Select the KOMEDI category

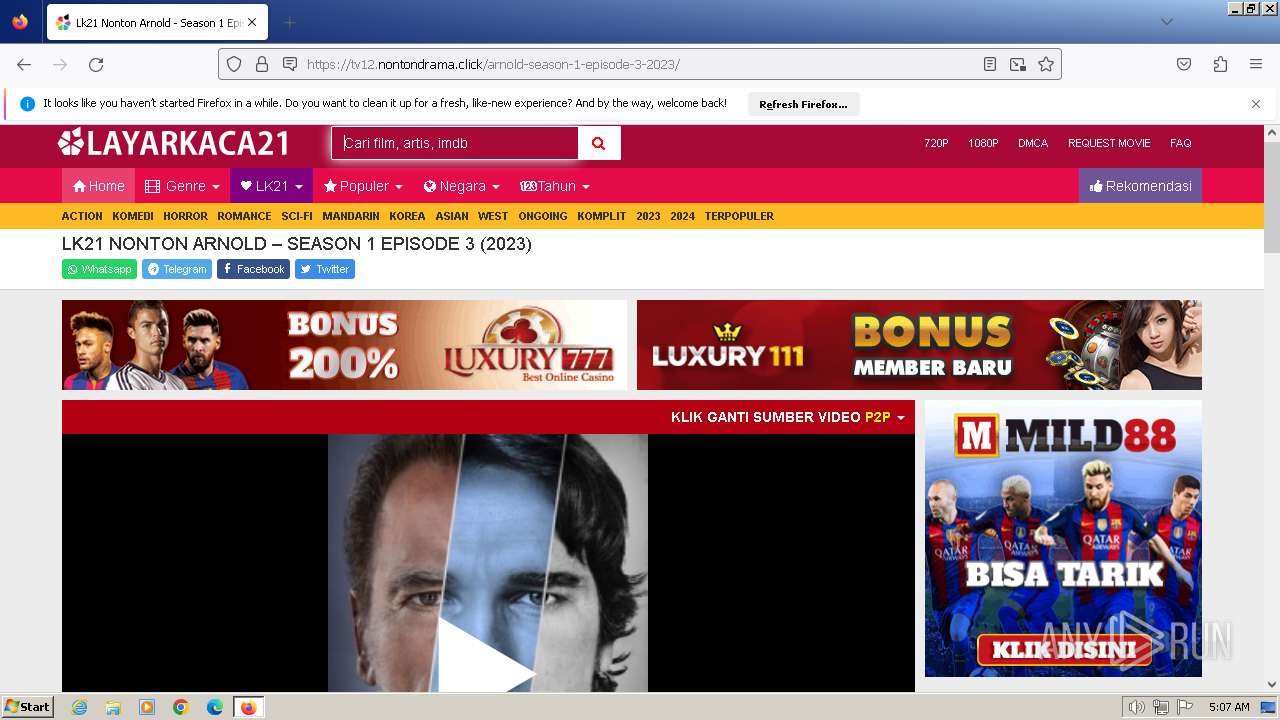point(133,216)
